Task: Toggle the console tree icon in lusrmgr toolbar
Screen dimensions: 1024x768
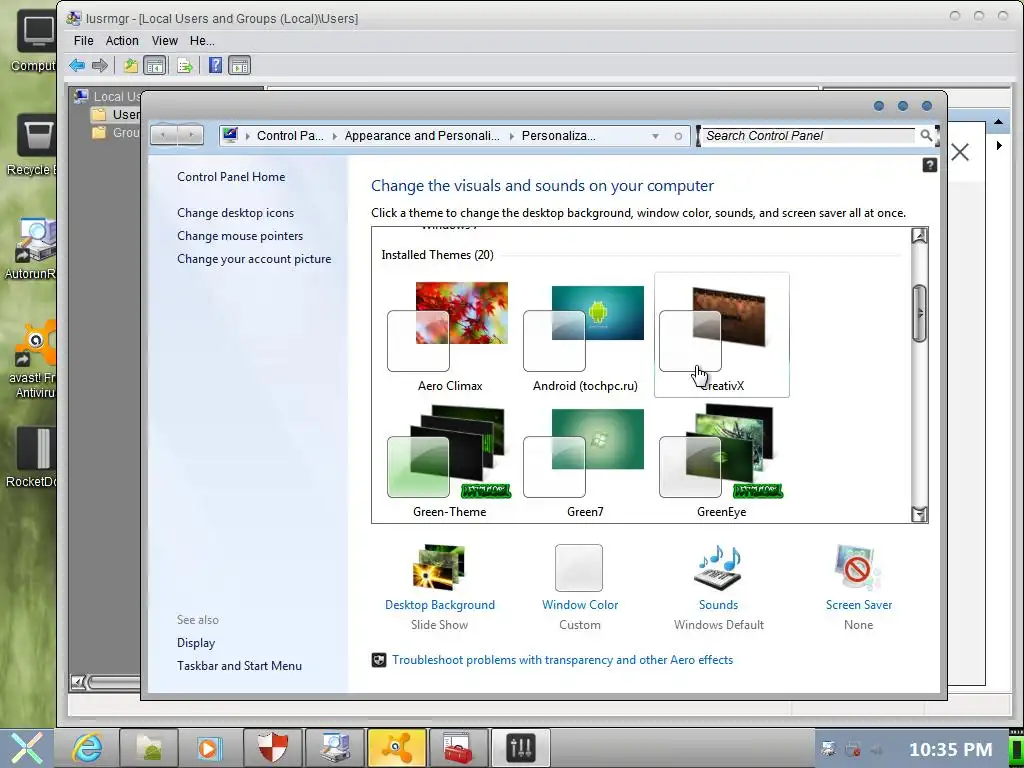Action: pos(155,65)
